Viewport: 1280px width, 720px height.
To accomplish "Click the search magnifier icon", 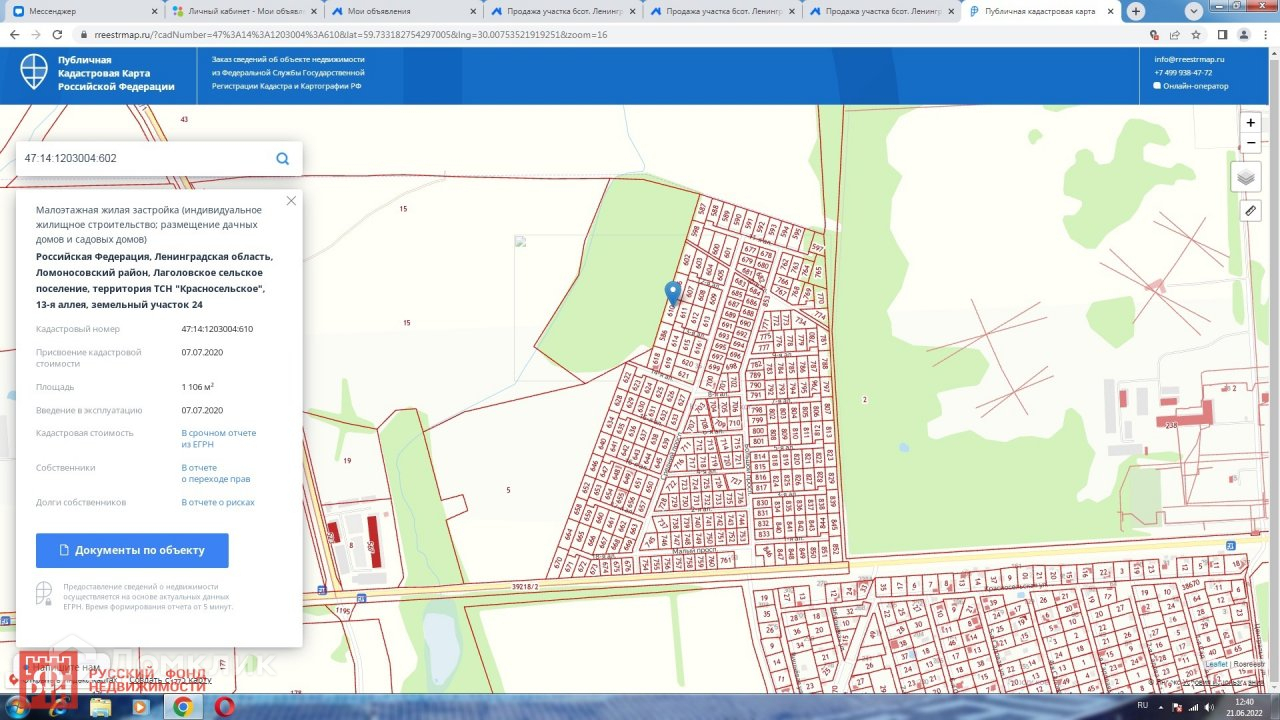I will click(x=282, y=158).
